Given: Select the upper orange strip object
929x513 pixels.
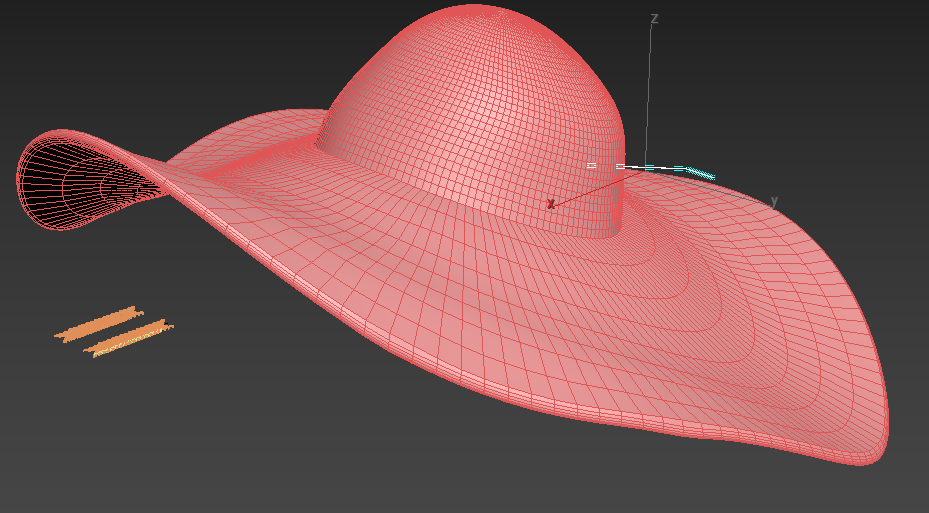Looking at the screenshot, I should (x=100, y=324).
